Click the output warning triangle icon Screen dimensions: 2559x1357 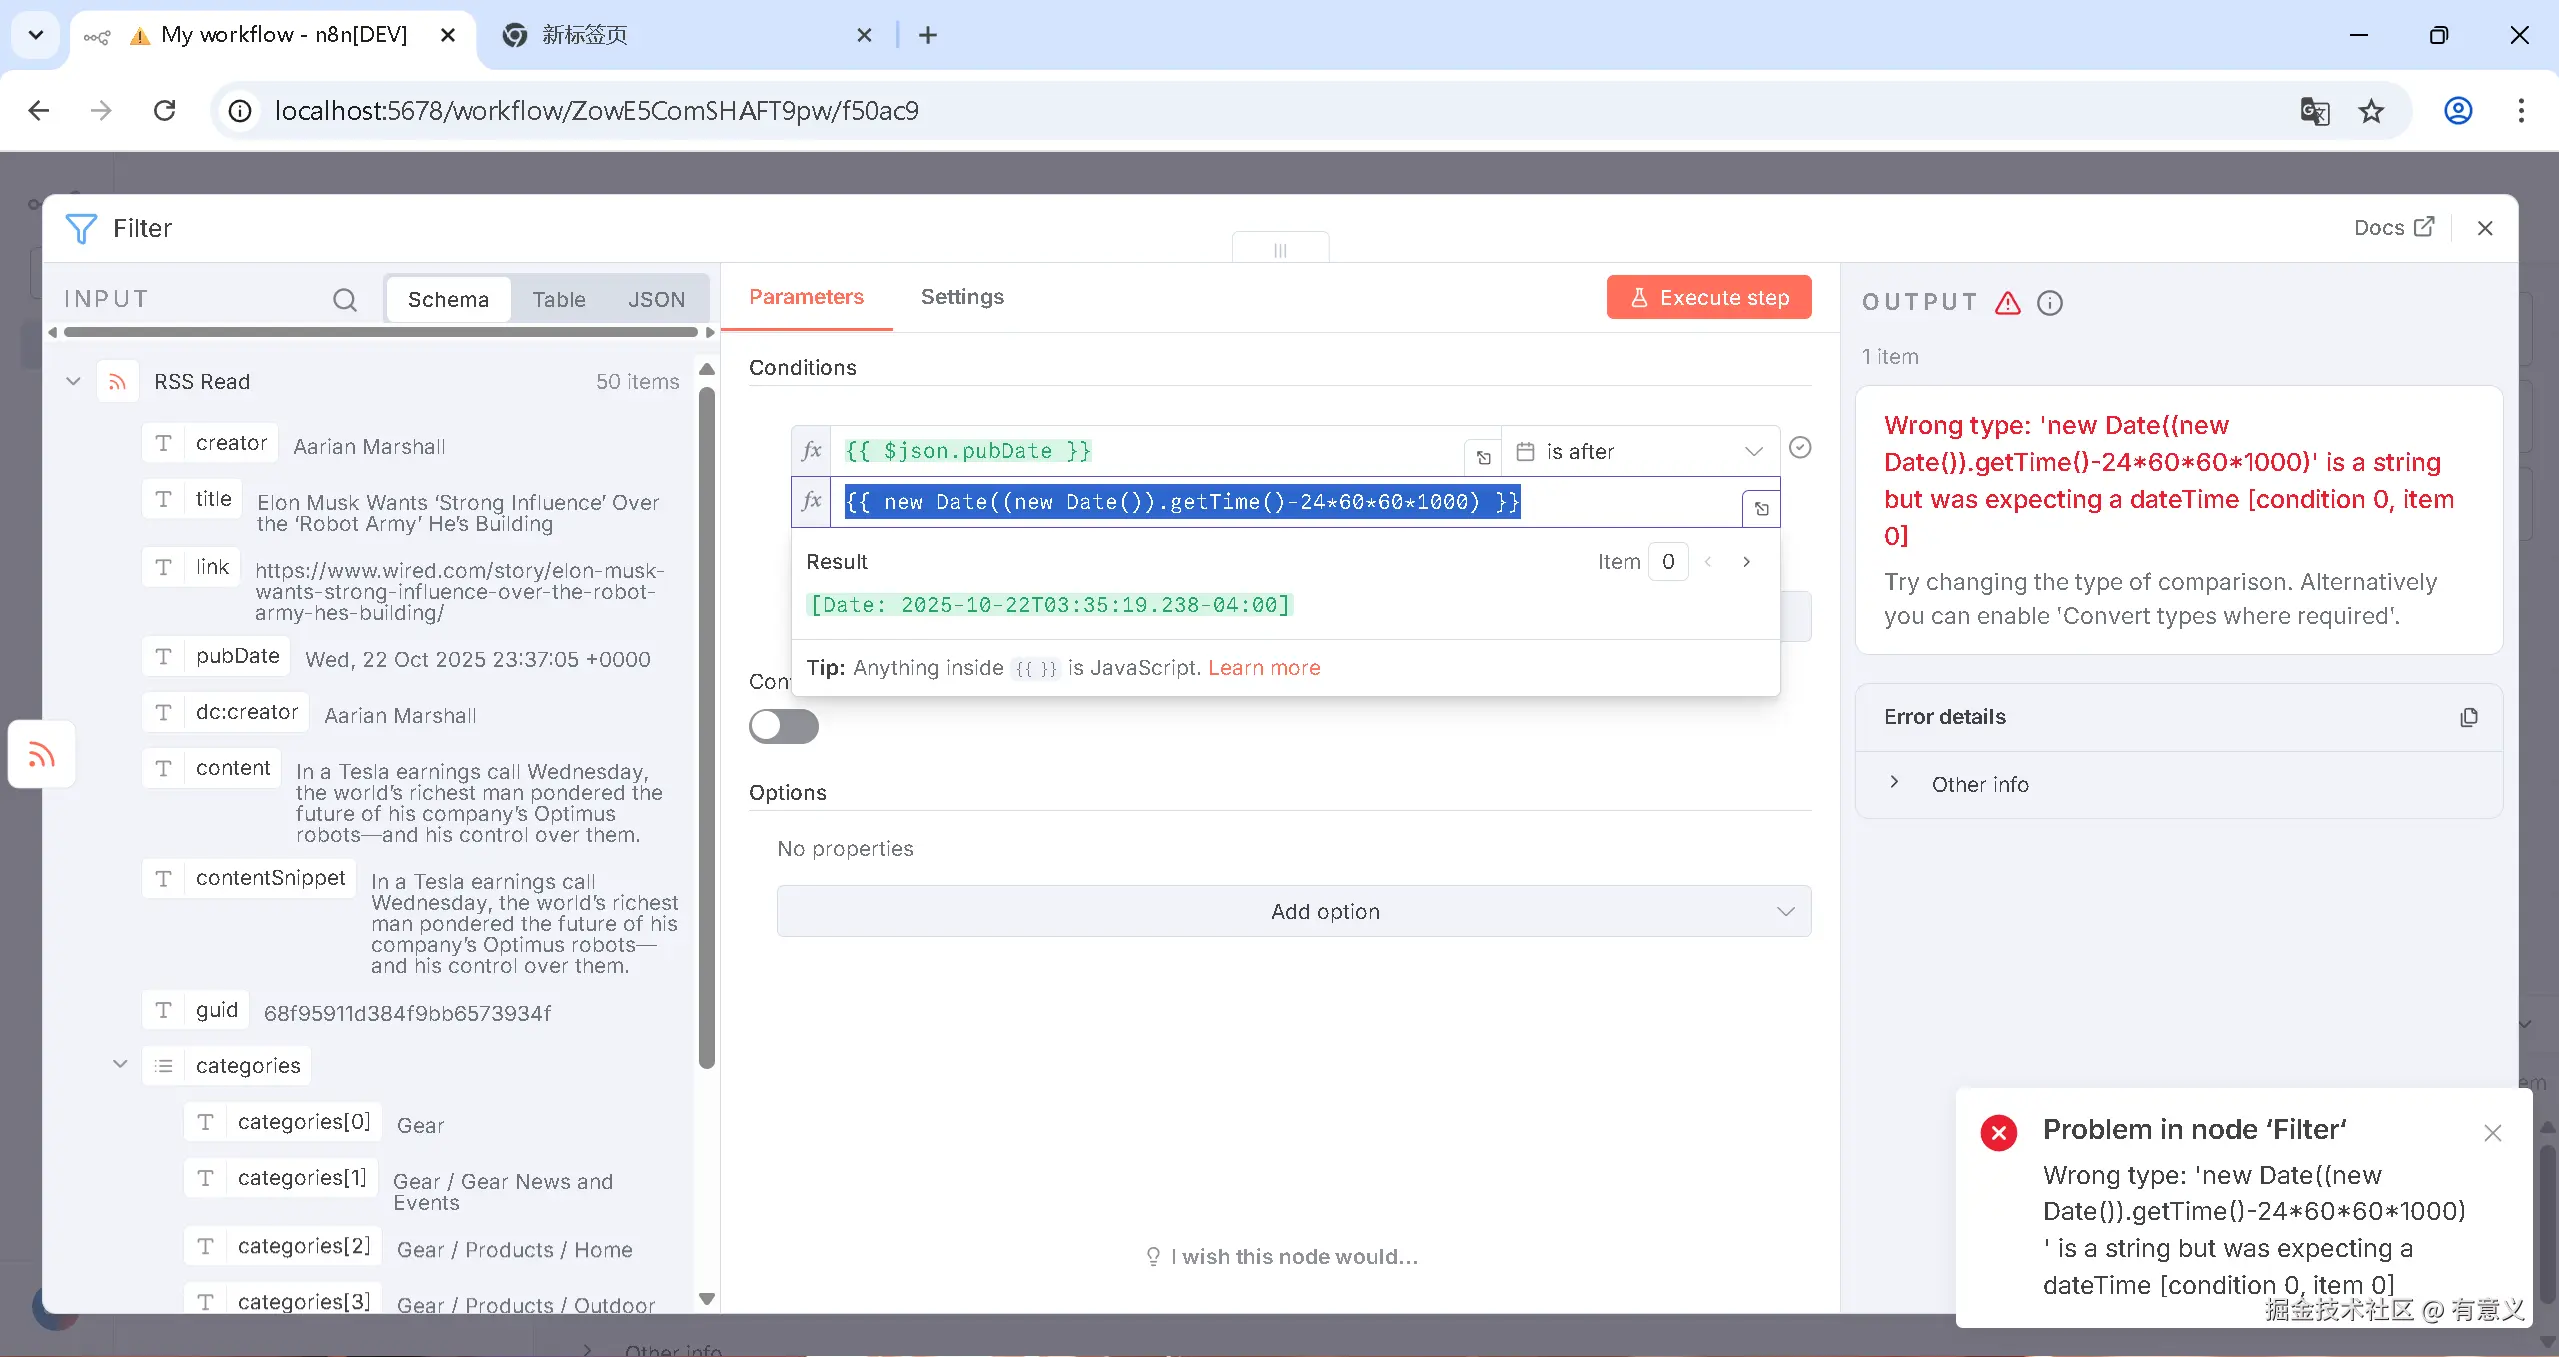(2007, 303)
